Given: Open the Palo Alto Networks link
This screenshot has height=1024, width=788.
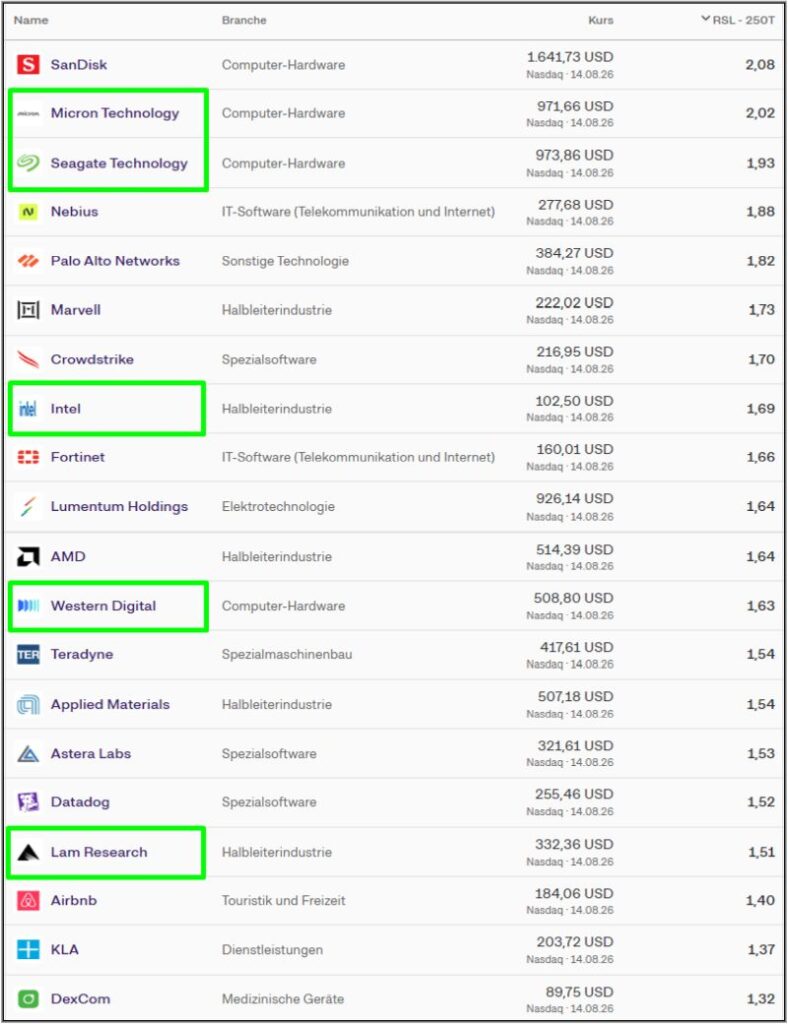Looking at the screenshot, I should tap(115, 261).
